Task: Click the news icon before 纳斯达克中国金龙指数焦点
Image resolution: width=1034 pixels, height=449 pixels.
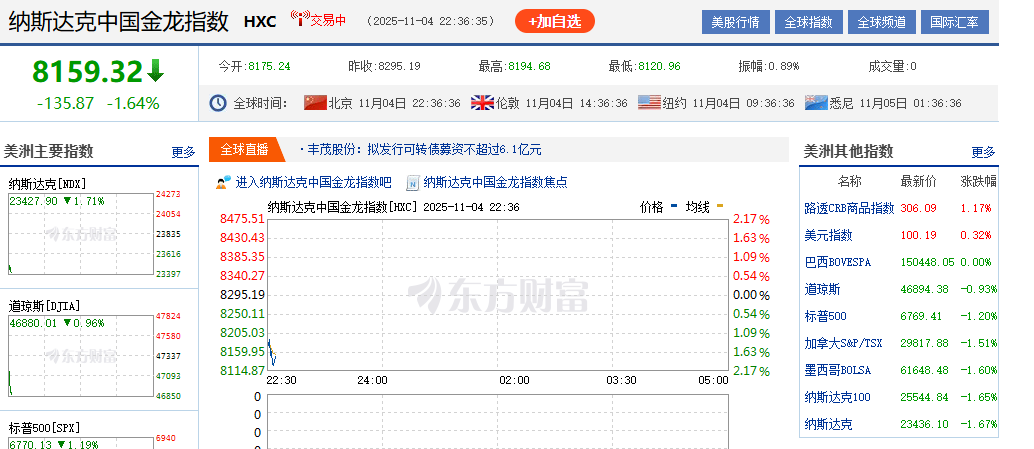Action: coord(412,182)
